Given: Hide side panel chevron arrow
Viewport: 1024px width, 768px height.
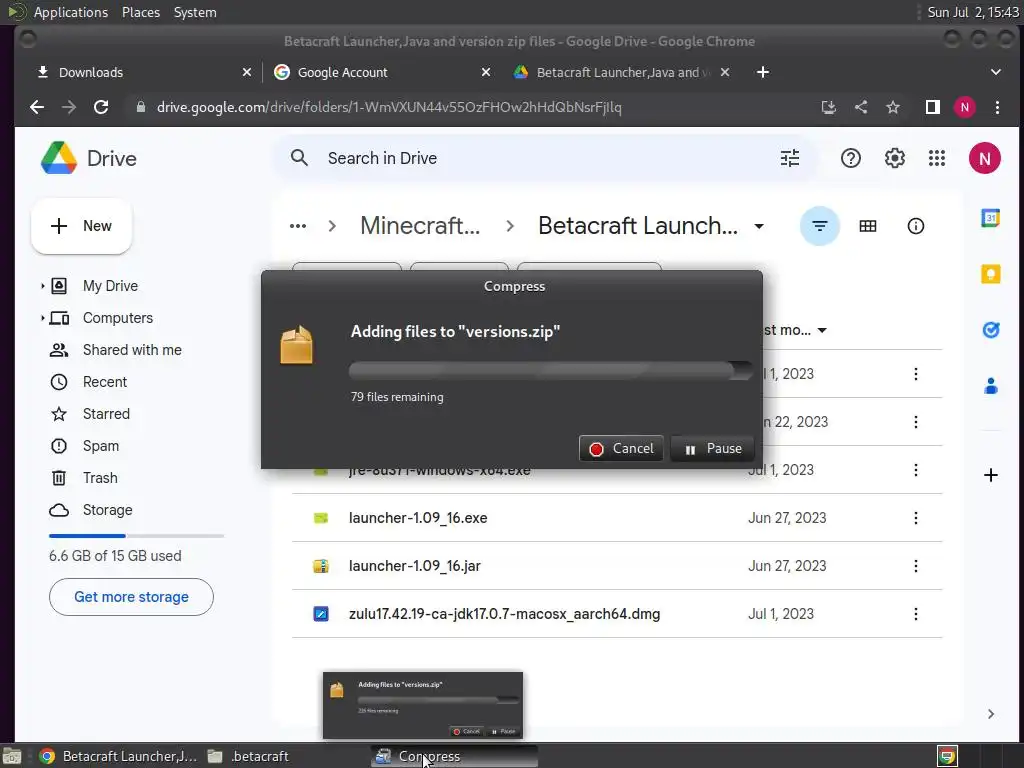Looking at the screenshot, I should [x=990, y=714].
